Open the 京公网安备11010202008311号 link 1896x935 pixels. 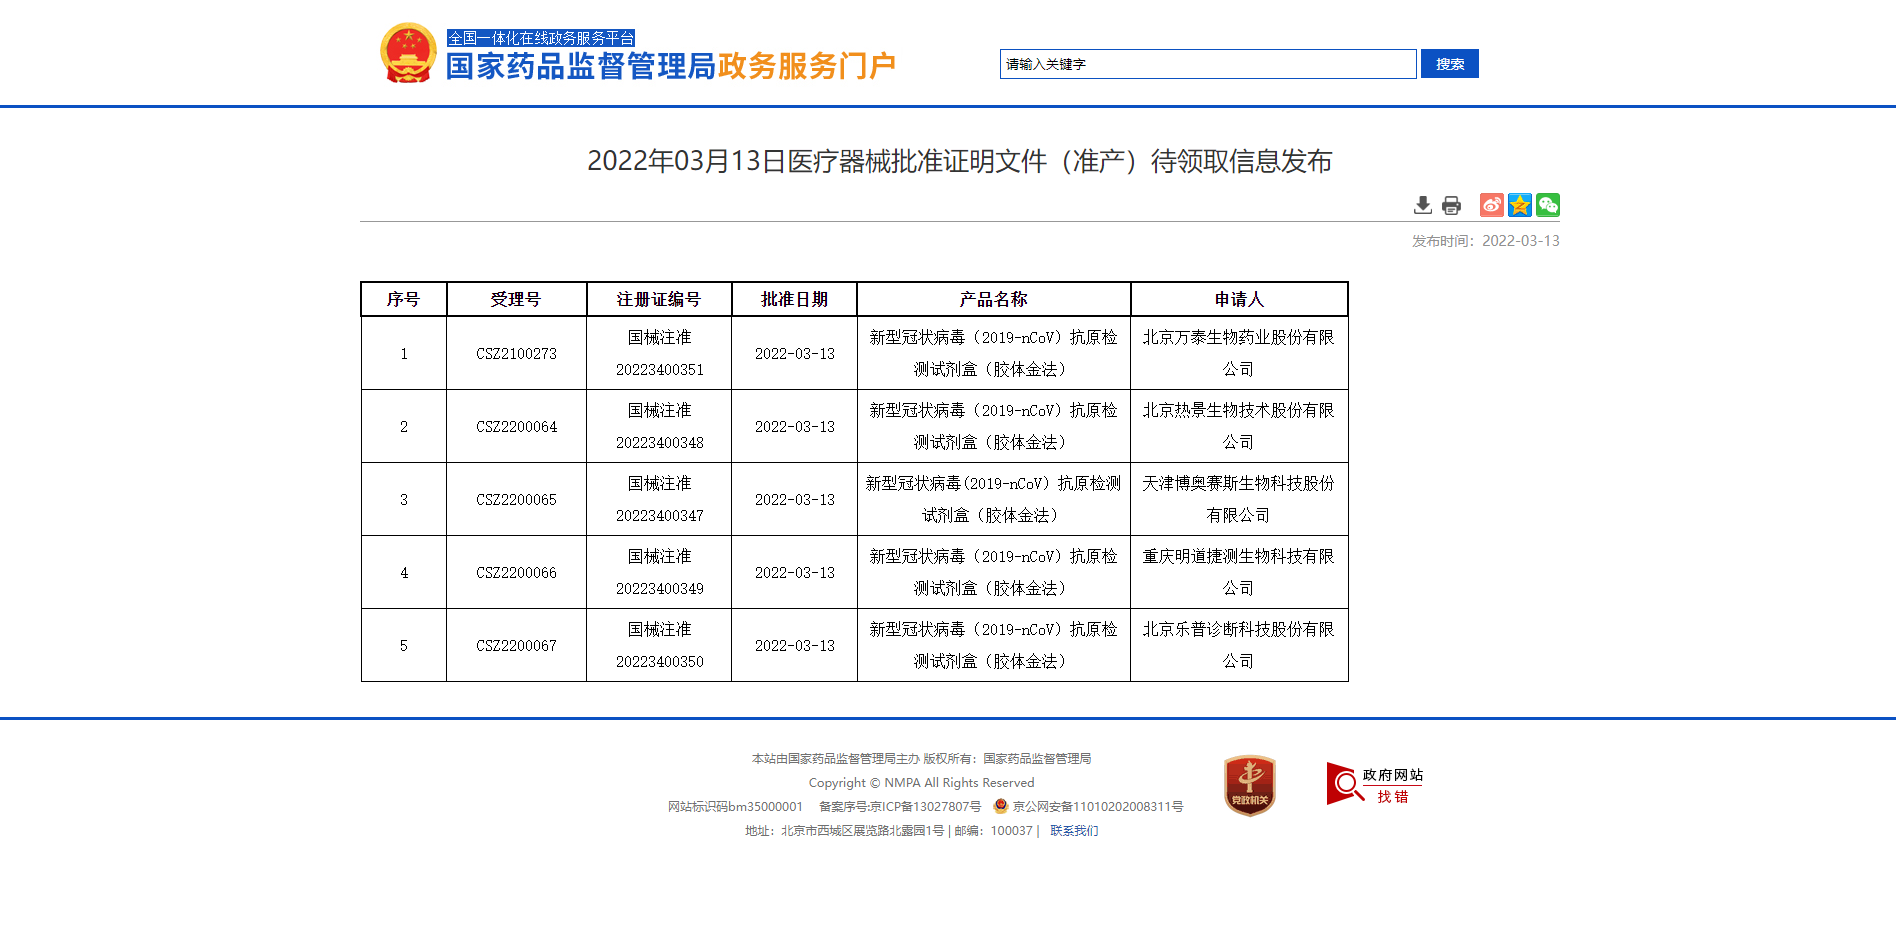click(x=1097, y=807)
